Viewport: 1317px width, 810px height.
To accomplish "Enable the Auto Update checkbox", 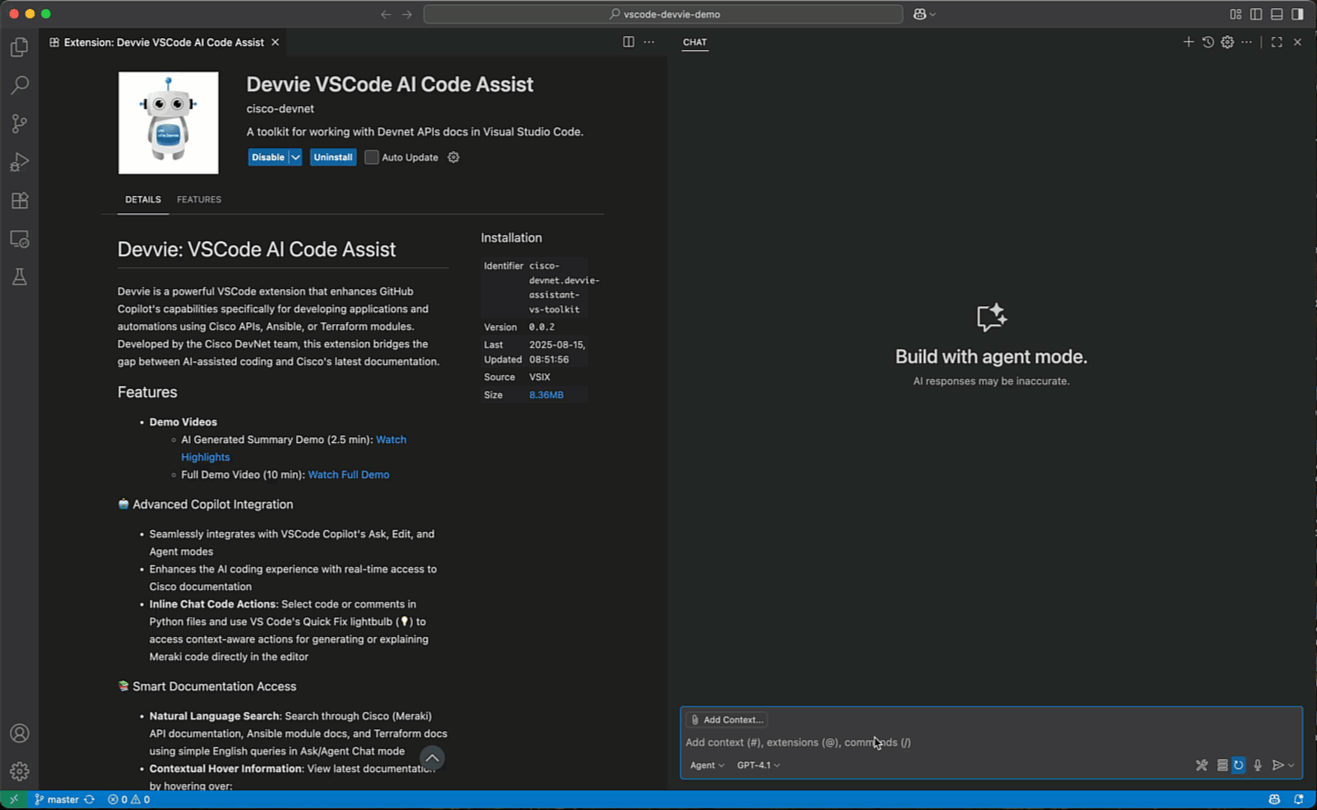I will coord(372,157).
